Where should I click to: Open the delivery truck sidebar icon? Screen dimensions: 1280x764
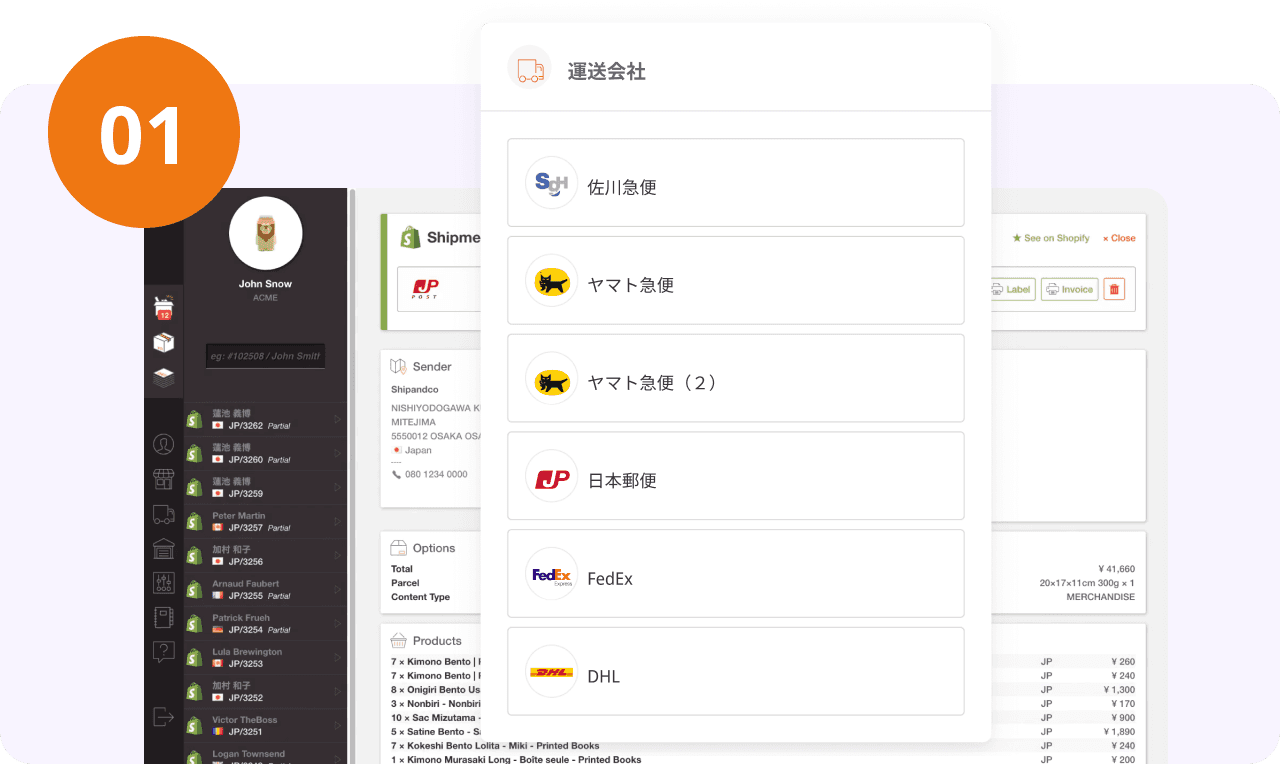pyautogui.click(x=164, y=514)
